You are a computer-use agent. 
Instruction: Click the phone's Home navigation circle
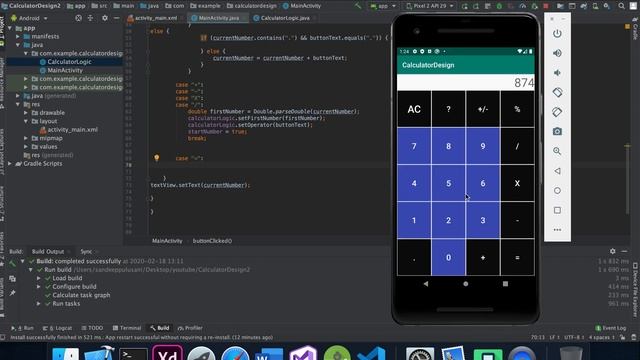(x=465, y=284)
